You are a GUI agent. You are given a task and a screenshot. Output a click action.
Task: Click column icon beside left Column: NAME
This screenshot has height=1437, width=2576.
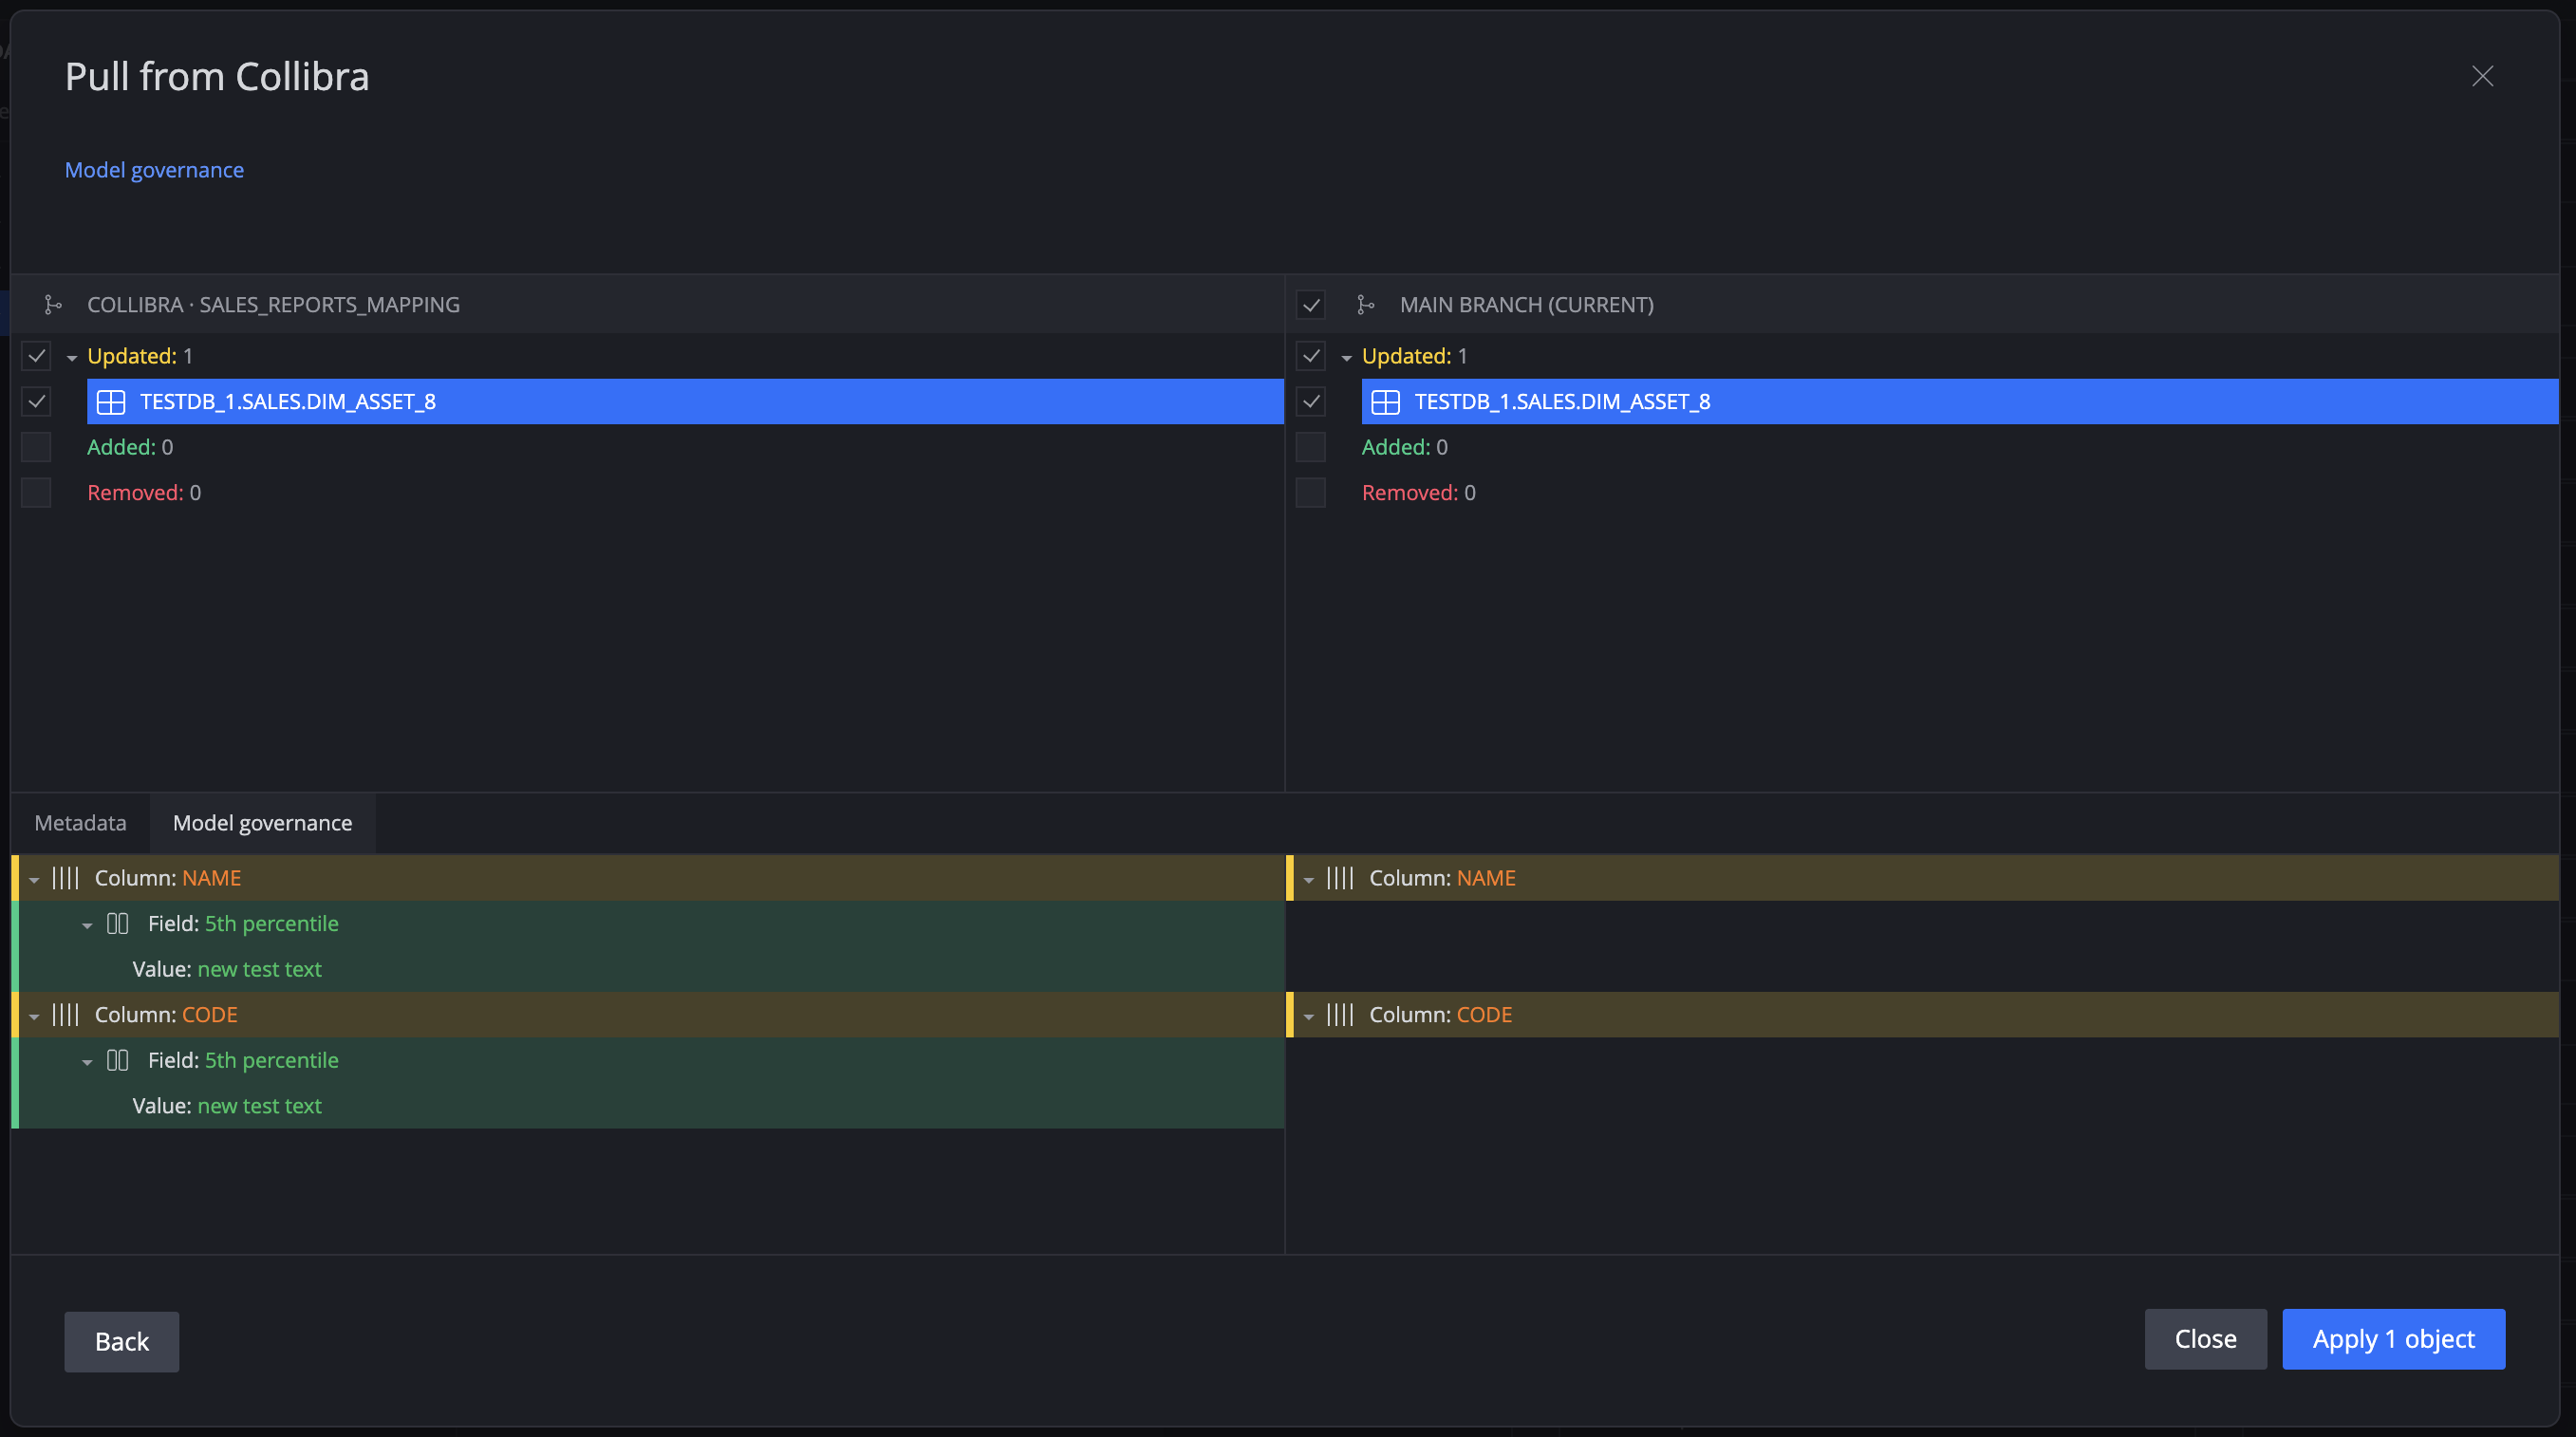(x=65, y=878)
